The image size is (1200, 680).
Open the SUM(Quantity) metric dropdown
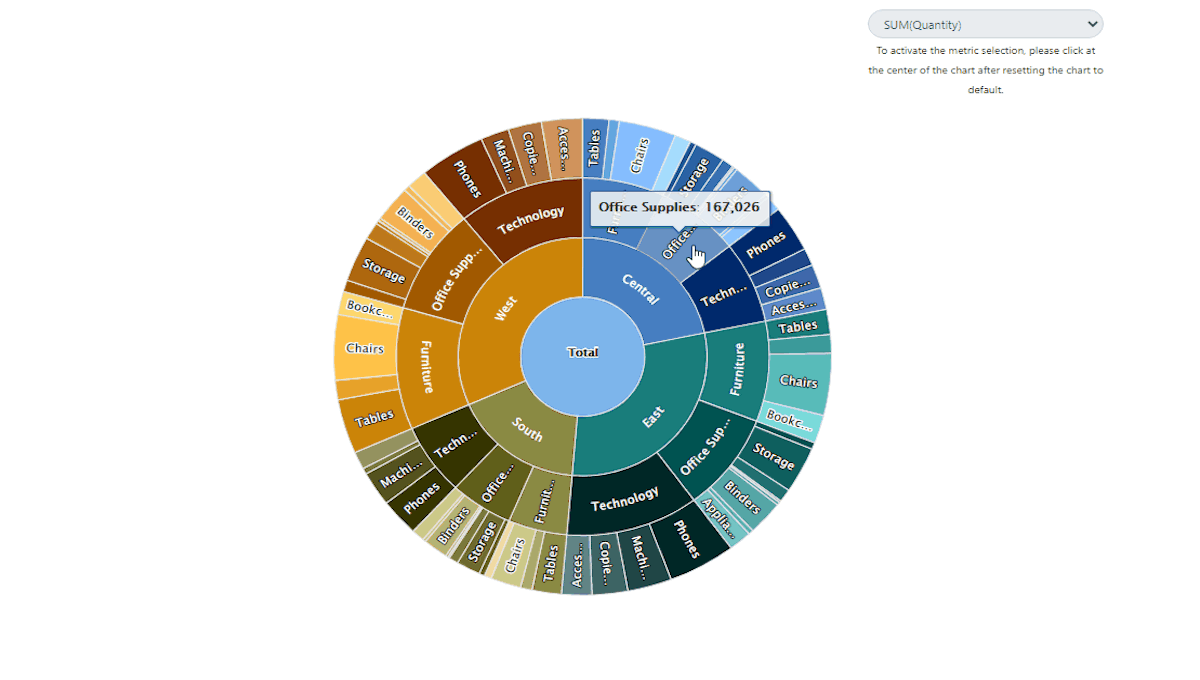(985, 23)
